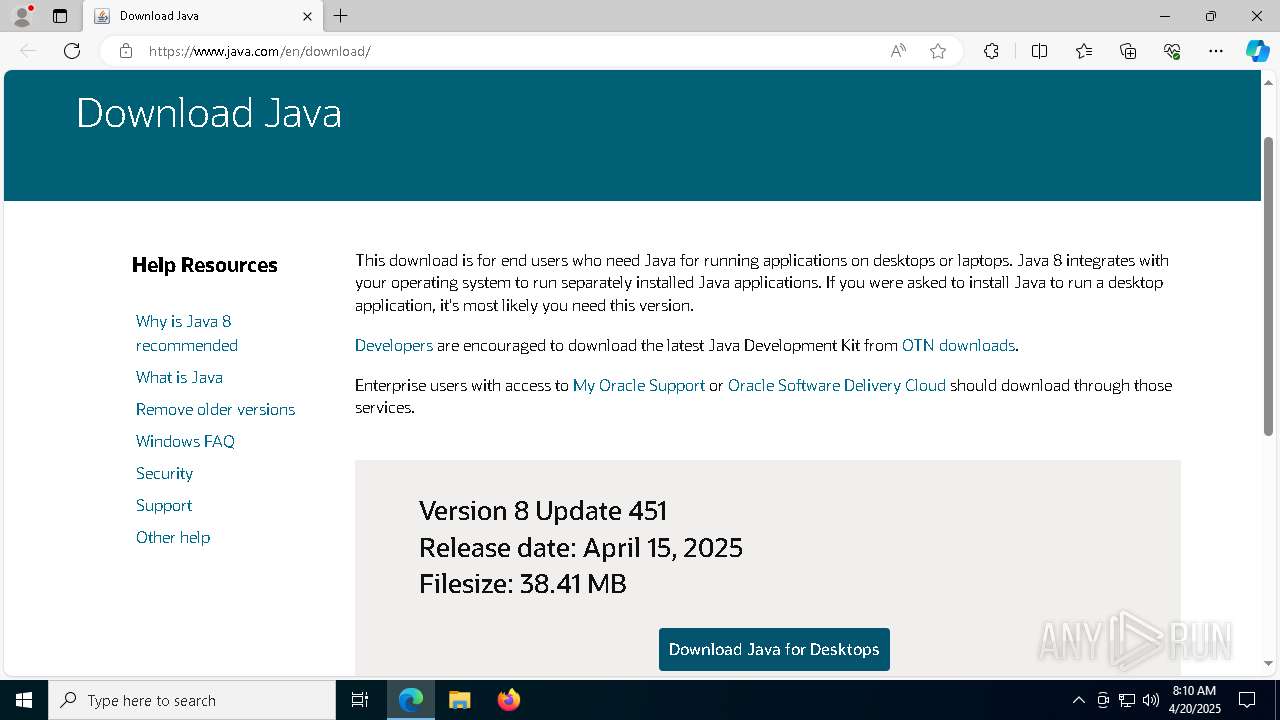Viewport: 1280px width, 720px height.
Task: Open the 'Other help' link
Action: pos(173,537)
